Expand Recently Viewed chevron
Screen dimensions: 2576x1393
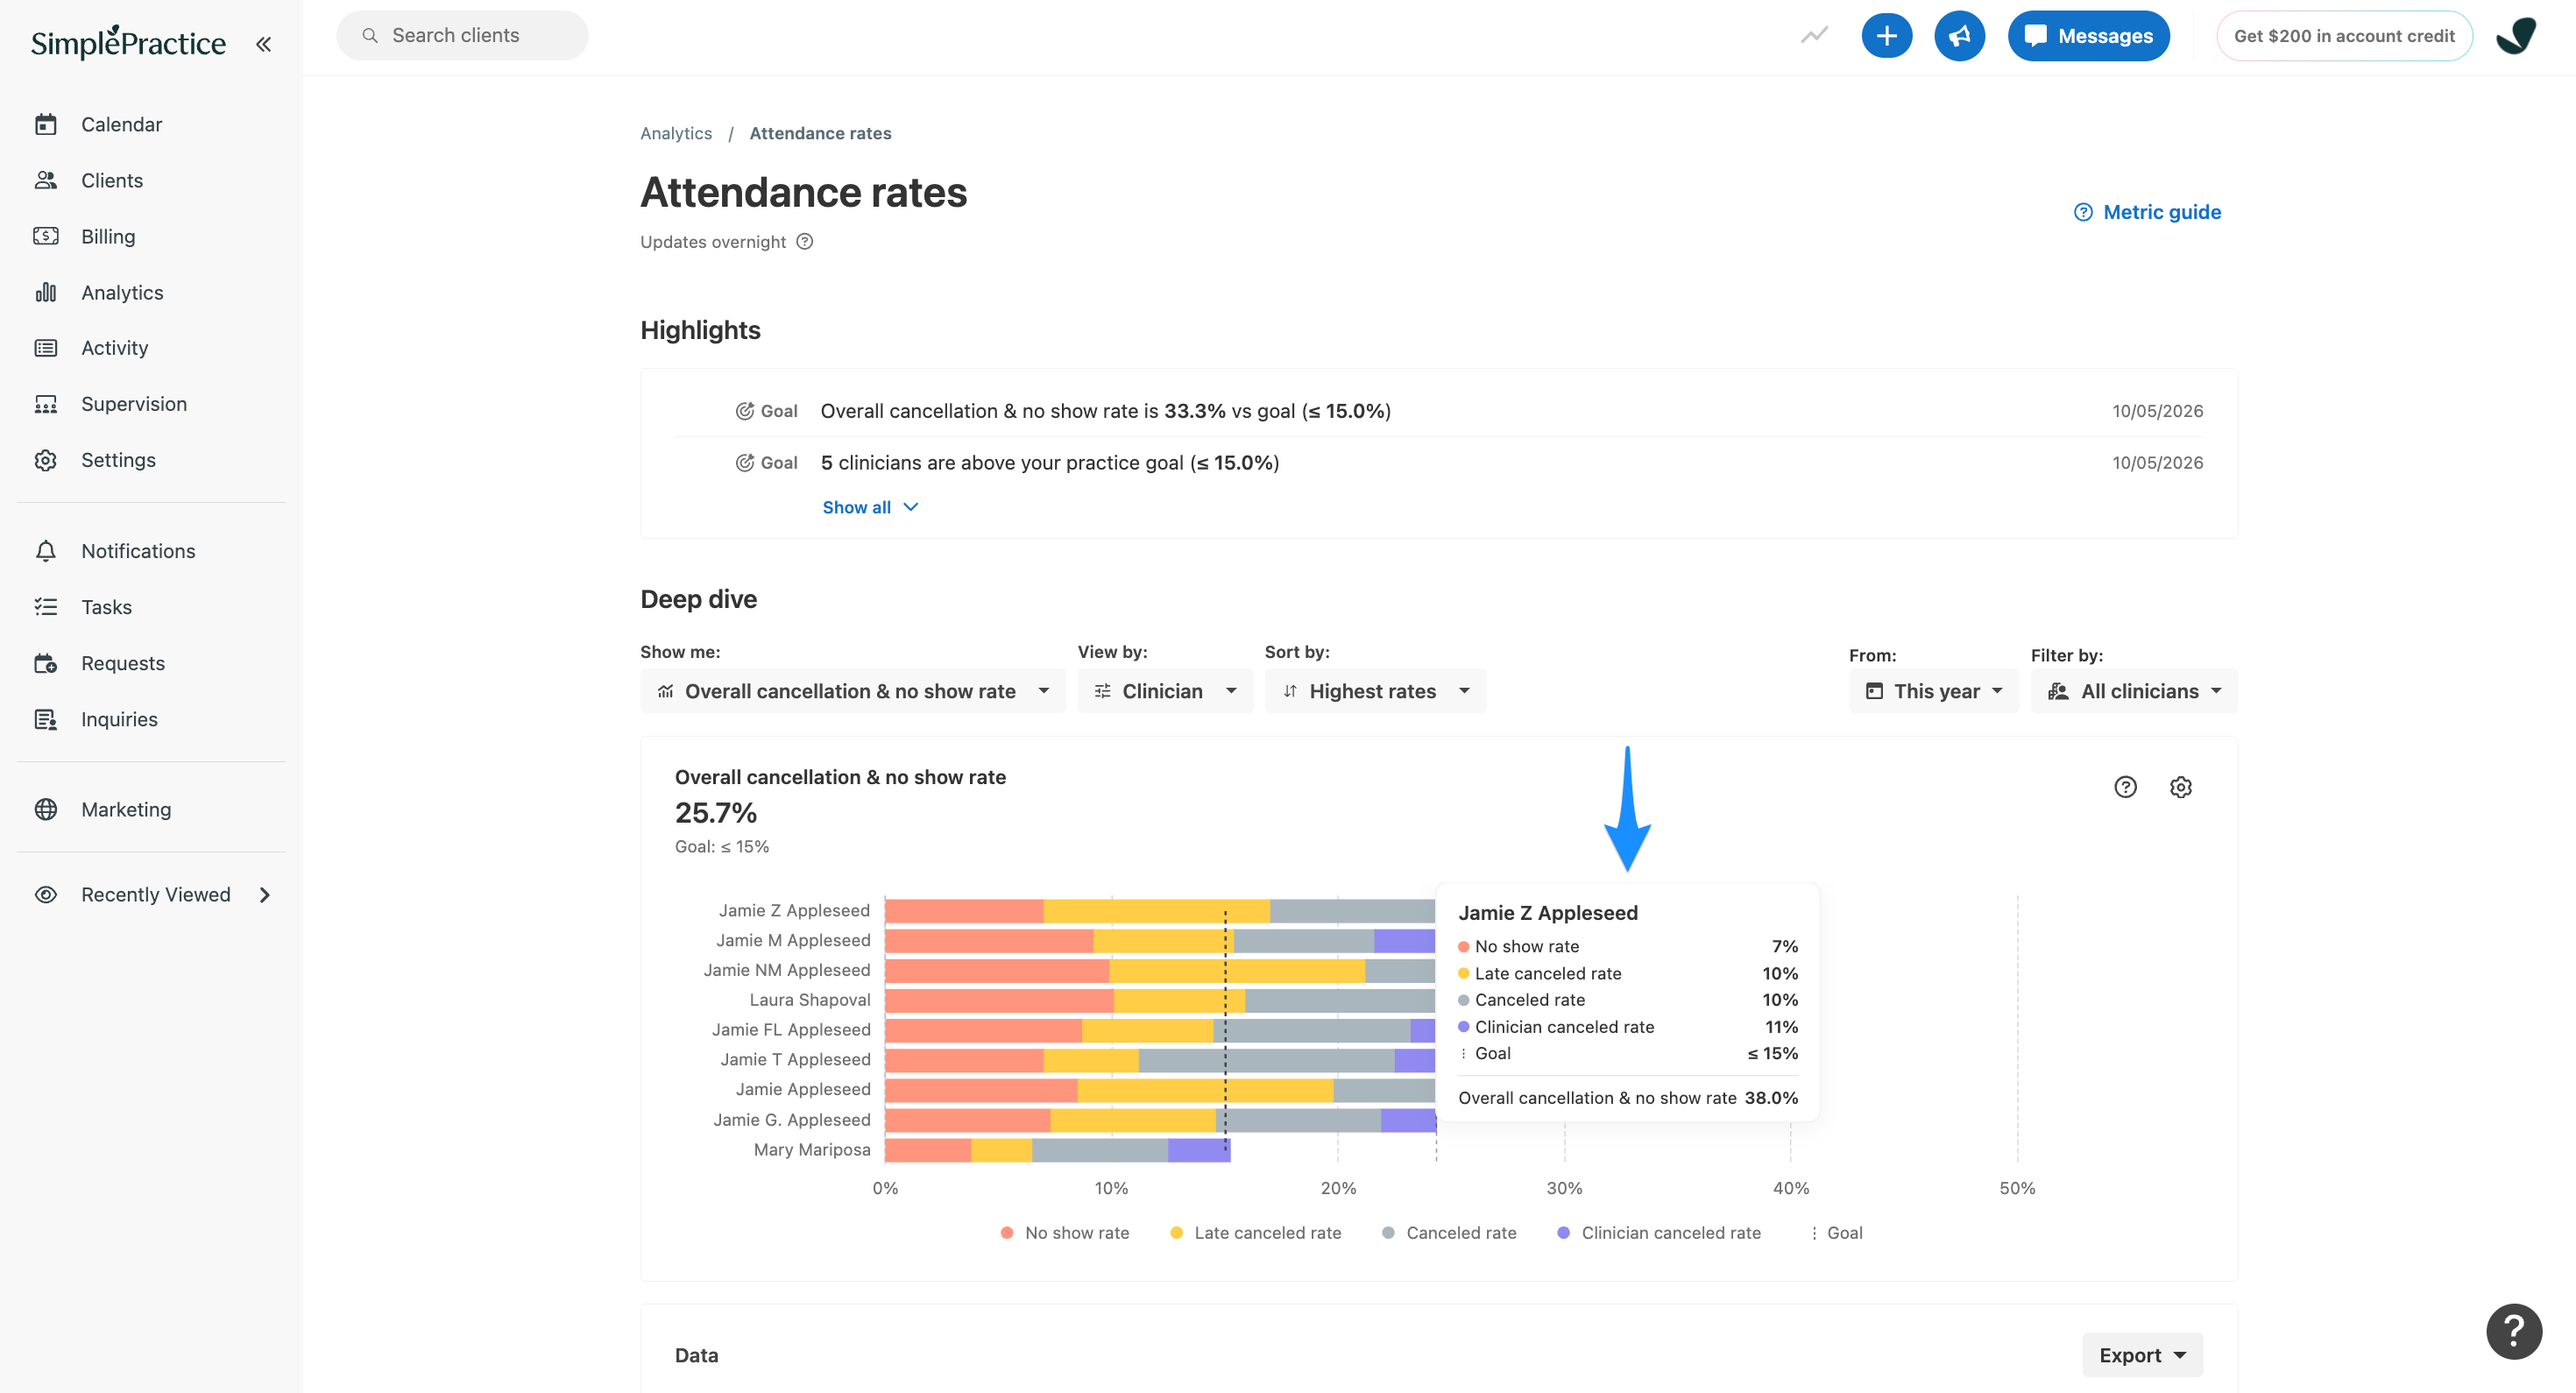[x=265, y=895]
